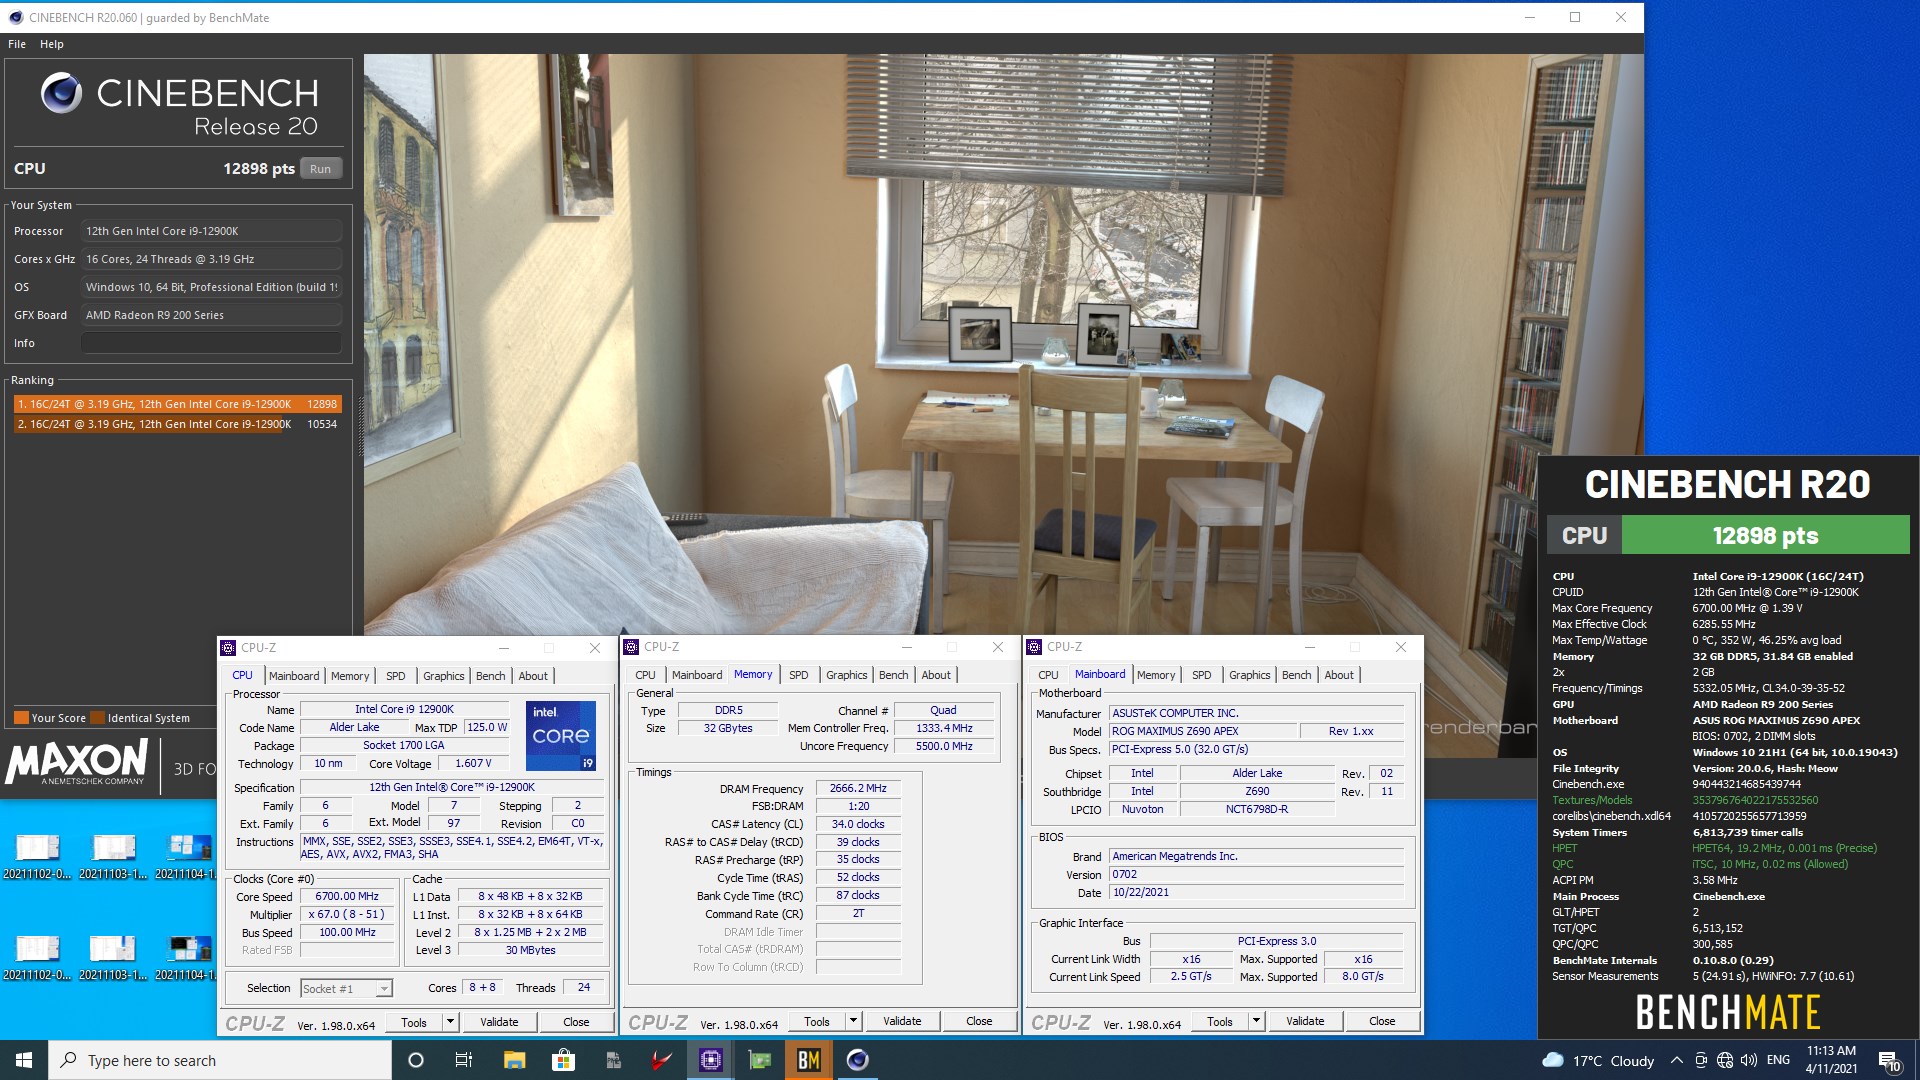Open the File menu in Cinebench
This screenshot has height=1080, width=1920.
tap(17, 44)
